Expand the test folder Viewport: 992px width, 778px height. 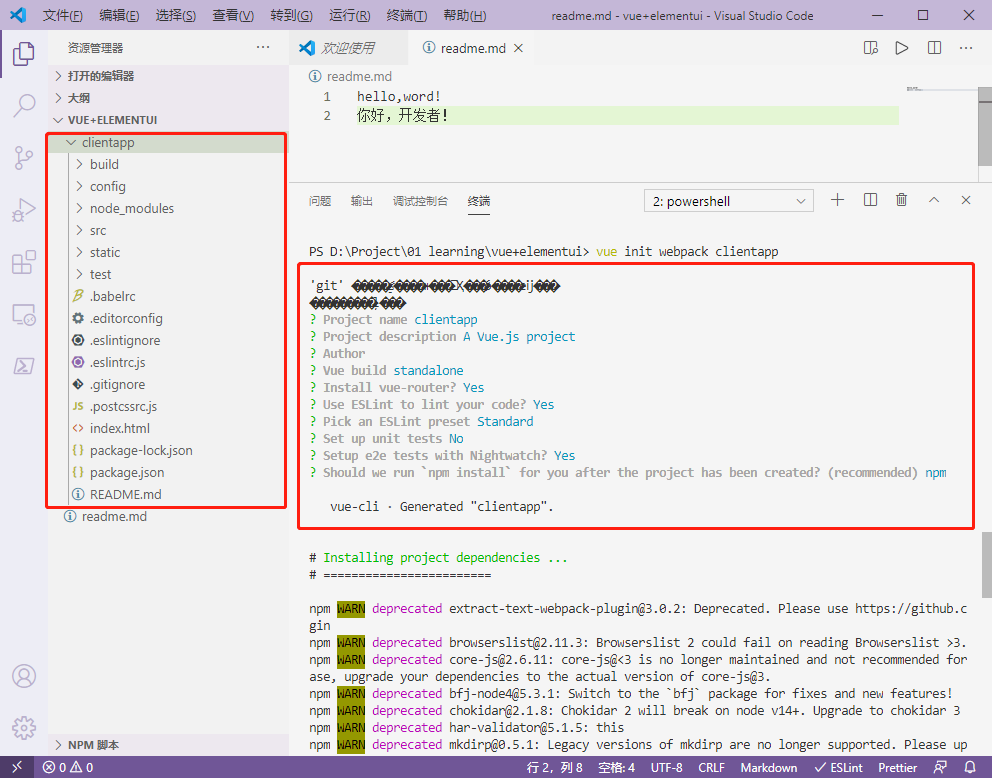tap(169, 275)
